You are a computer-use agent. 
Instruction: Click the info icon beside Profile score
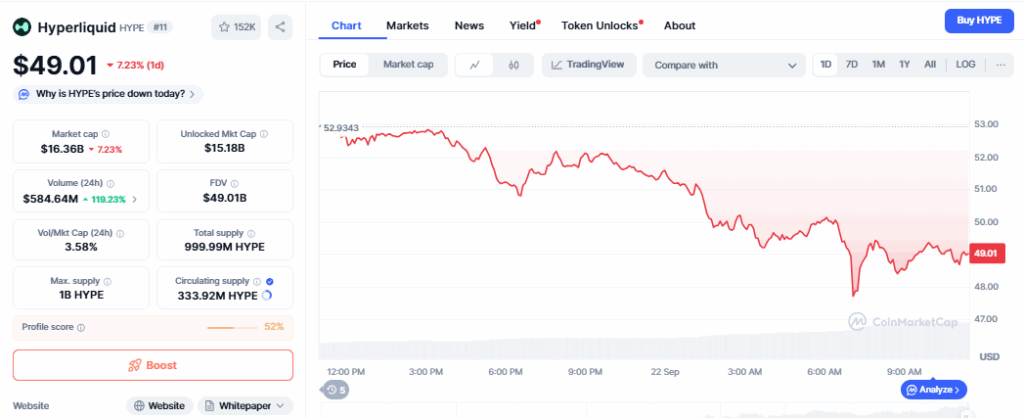pyautogui.click(x=81, y=327)
